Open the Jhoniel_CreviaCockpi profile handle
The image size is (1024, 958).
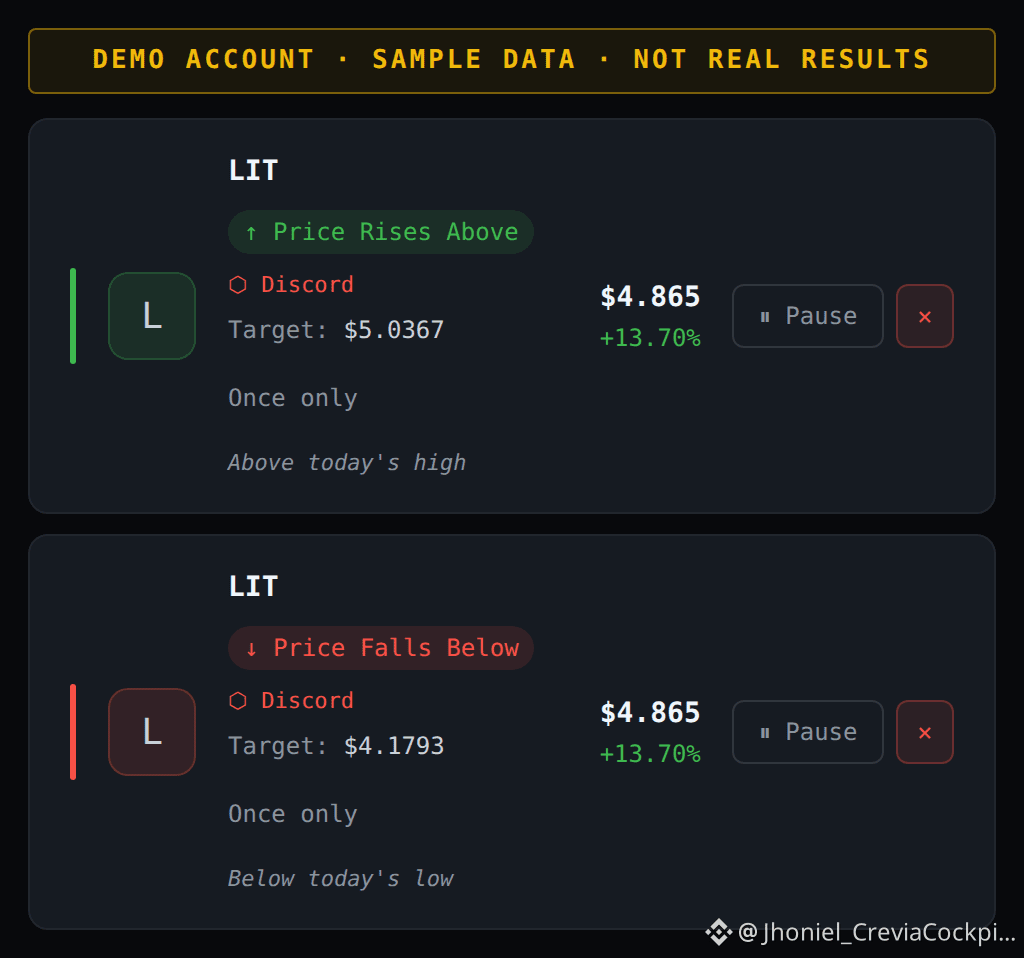coord(877,932)
